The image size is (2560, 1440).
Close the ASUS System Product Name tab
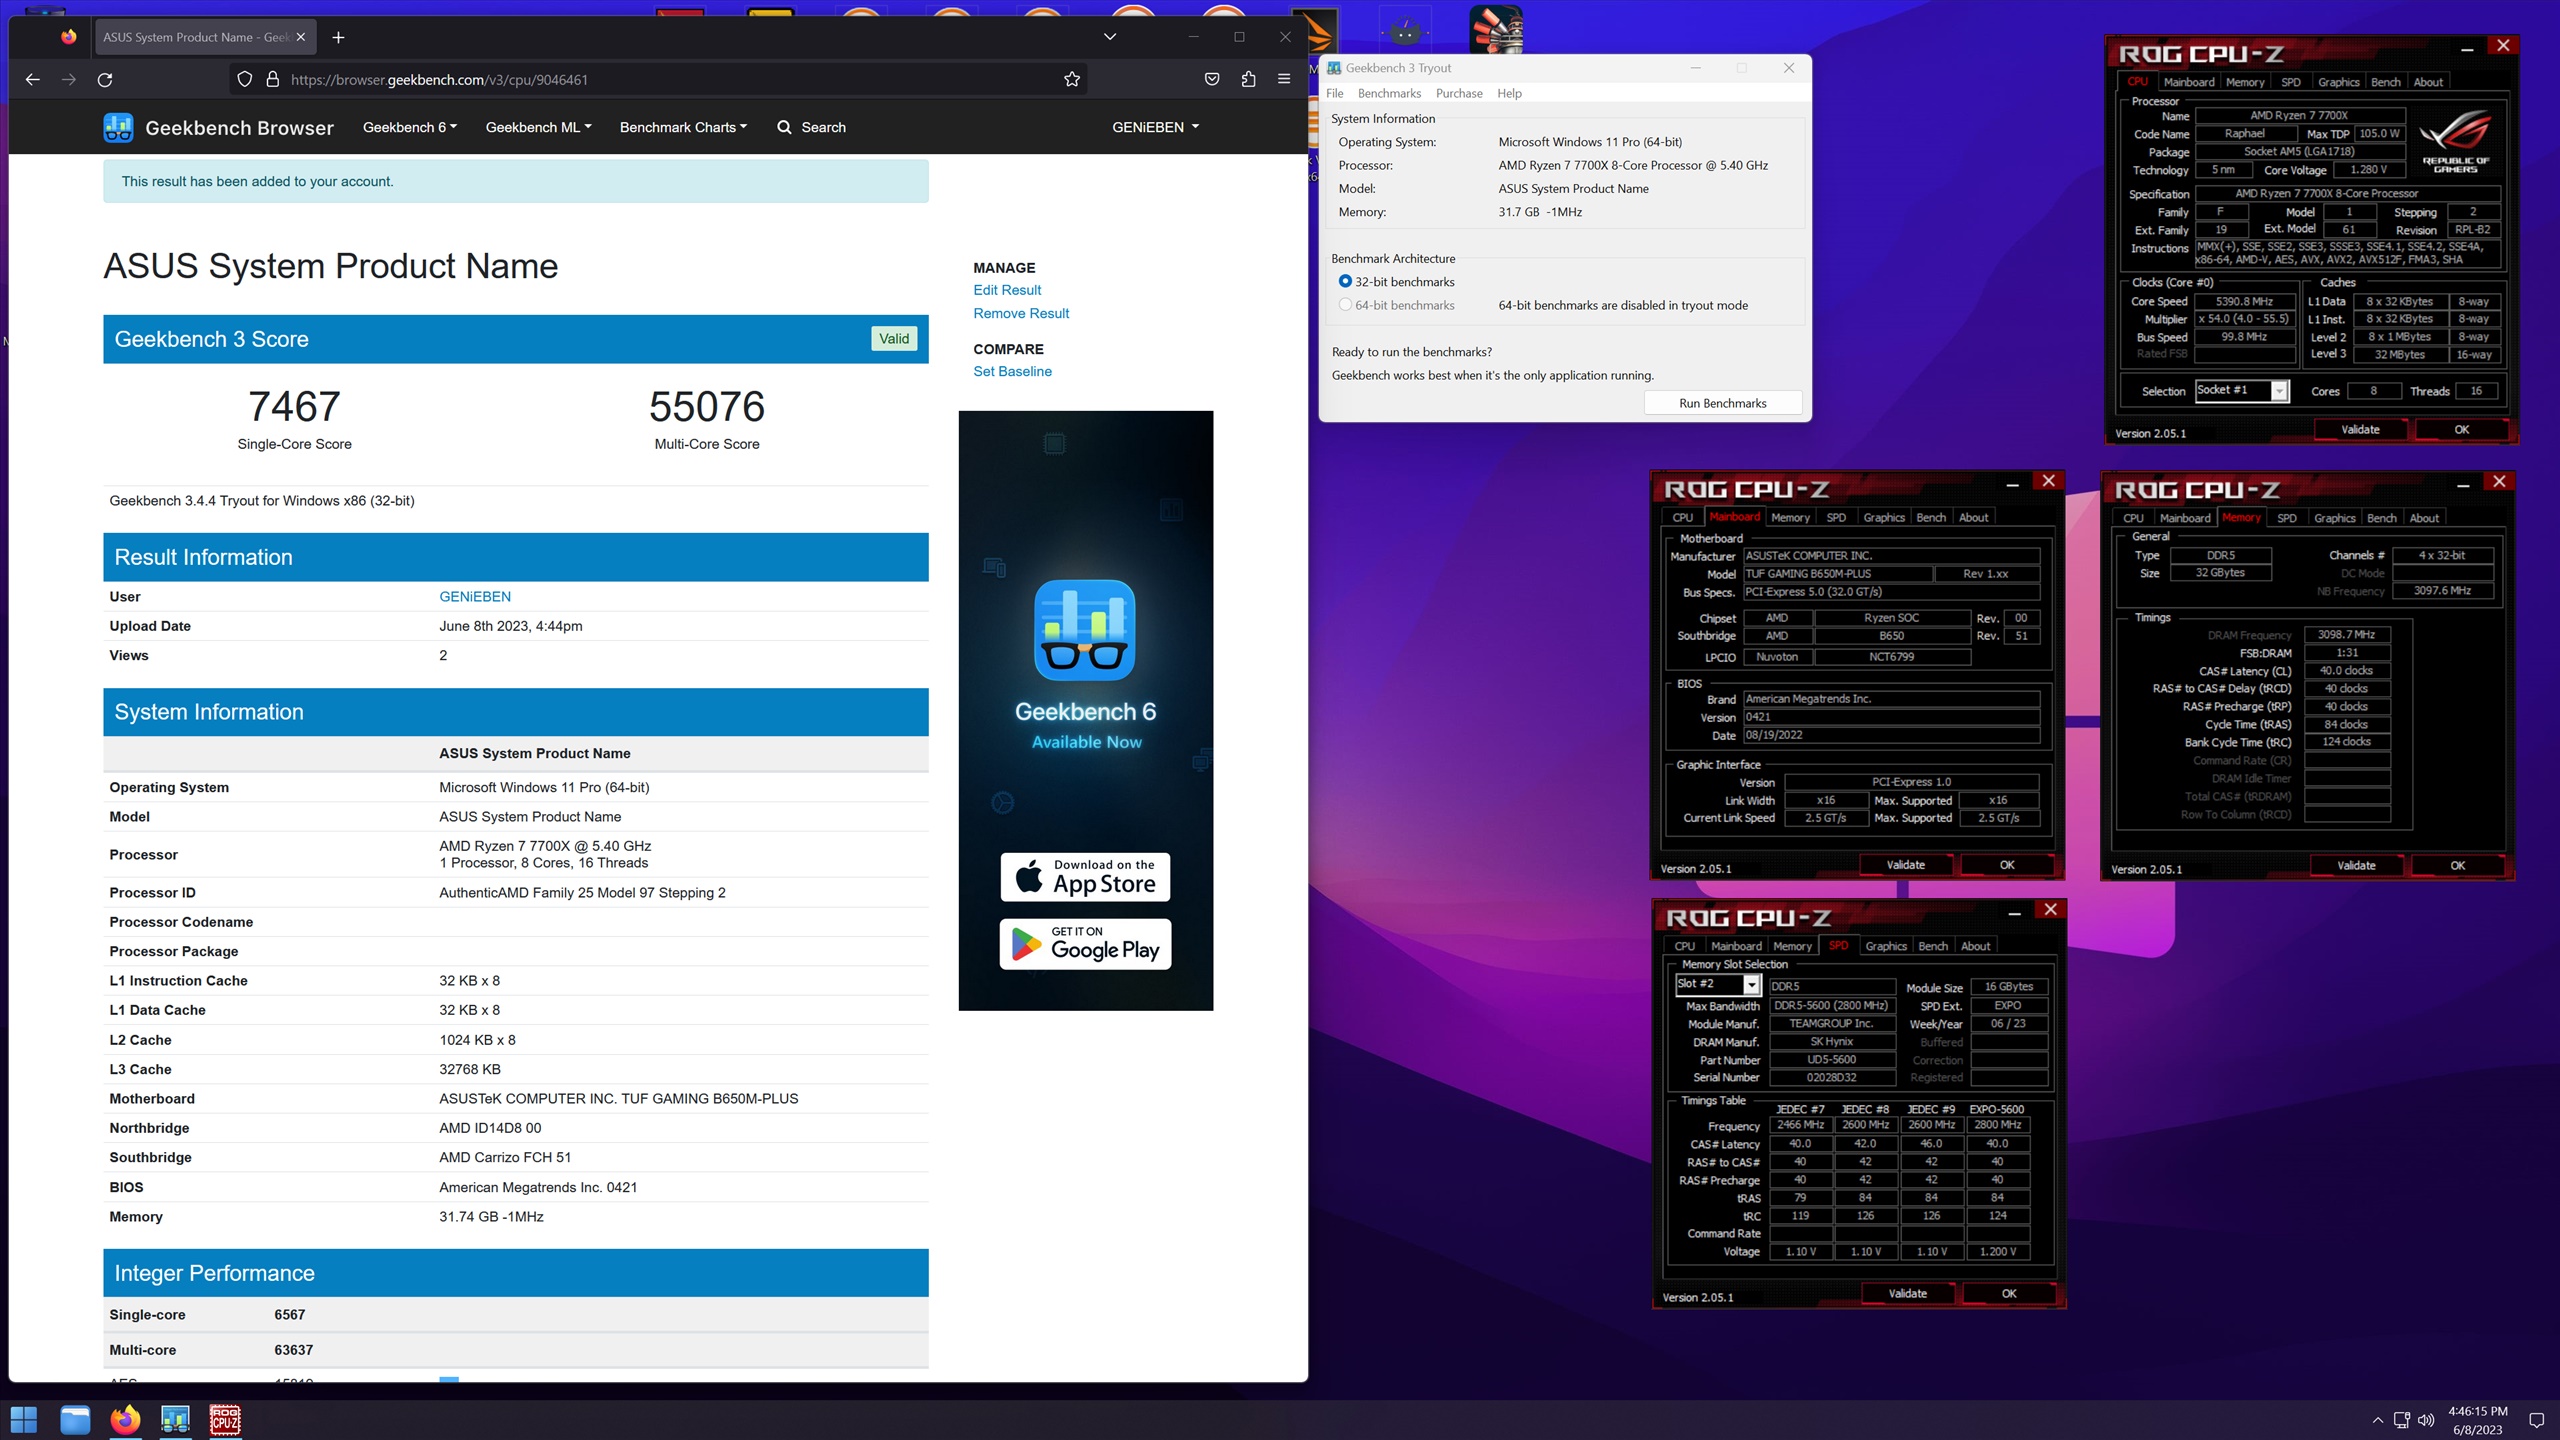(300, 37)
